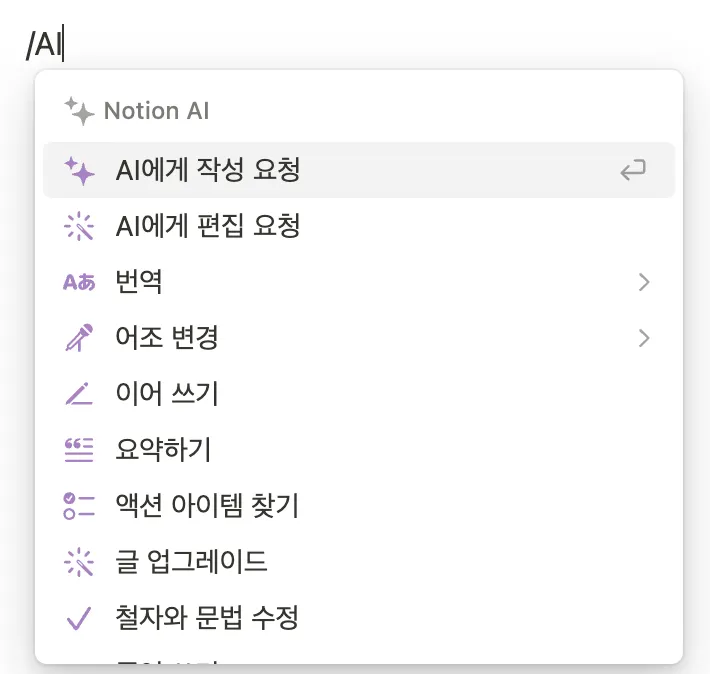710x674 pixels.
Task: Choose the AI에게 작성 요청 menu entry
Action: [208, 171]
